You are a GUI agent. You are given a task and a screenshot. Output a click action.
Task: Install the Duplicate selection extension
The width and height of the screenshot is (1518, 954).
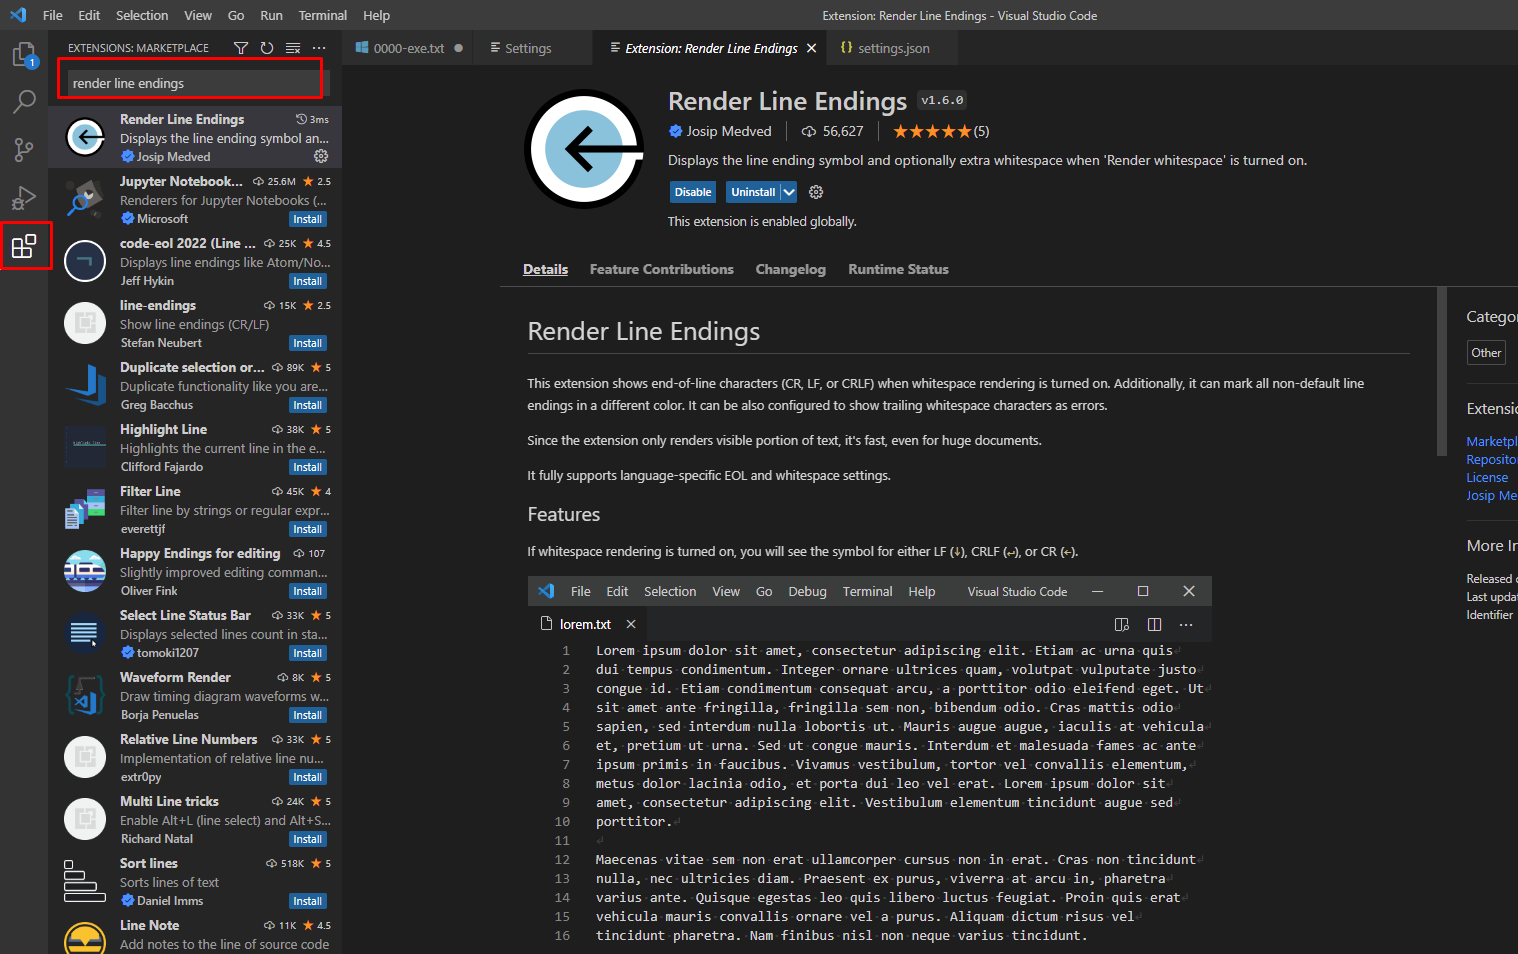[x=308, y=405]
